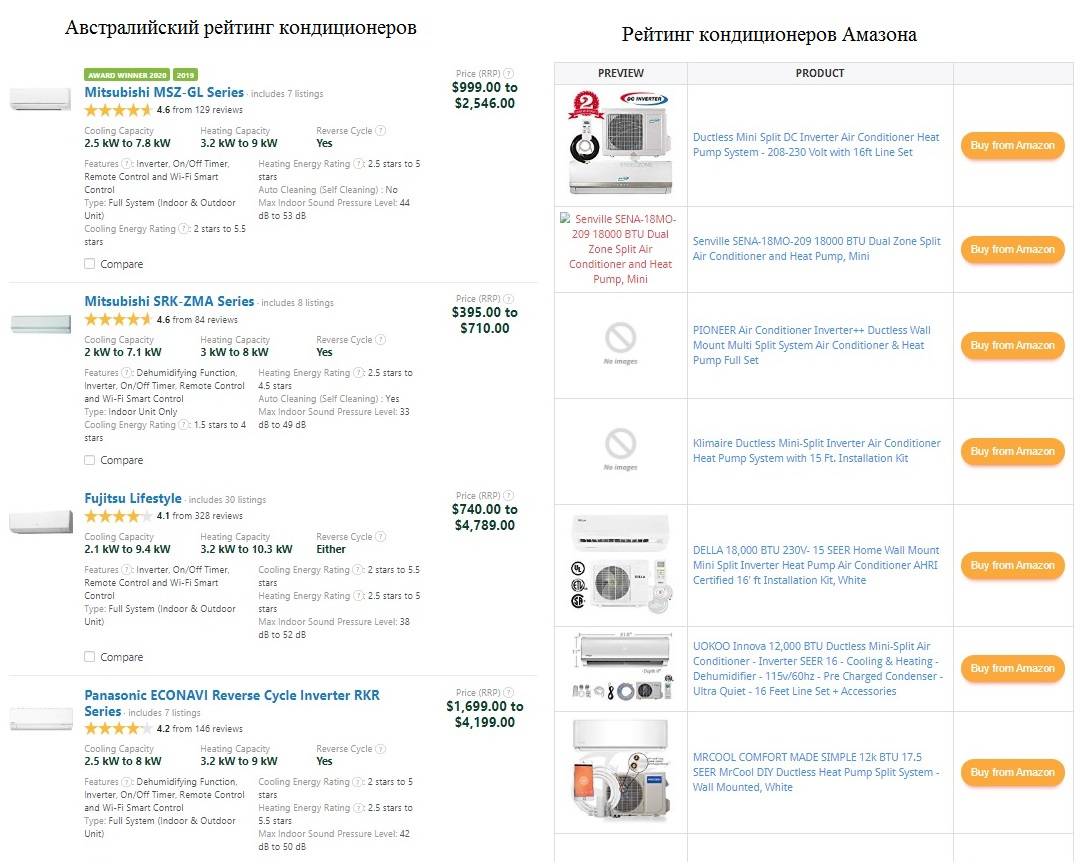Click Price help icon for Panasonic ECONAVI
The height and width of the screenshot is (868, 1085).
pyautogui.click(x=509, y=692)
